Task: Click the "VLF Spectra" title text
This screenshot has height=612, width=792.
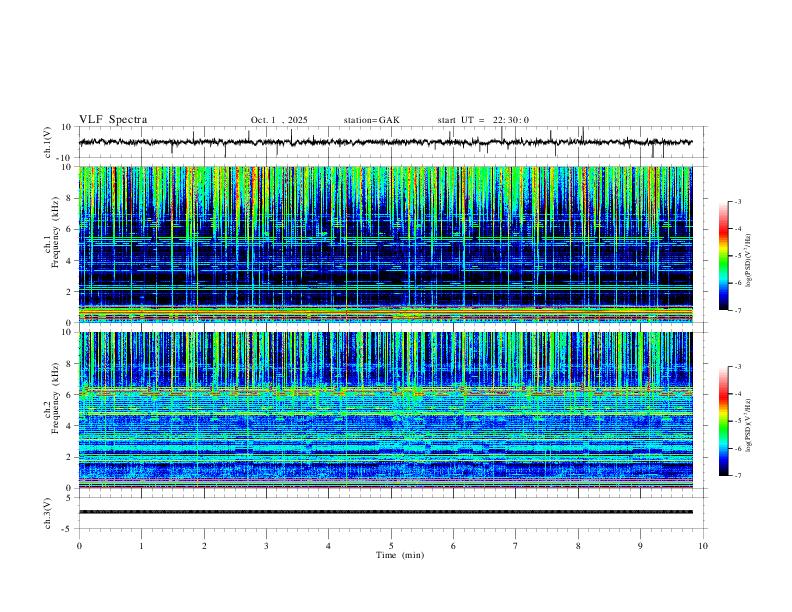Action: pos(113,120)
